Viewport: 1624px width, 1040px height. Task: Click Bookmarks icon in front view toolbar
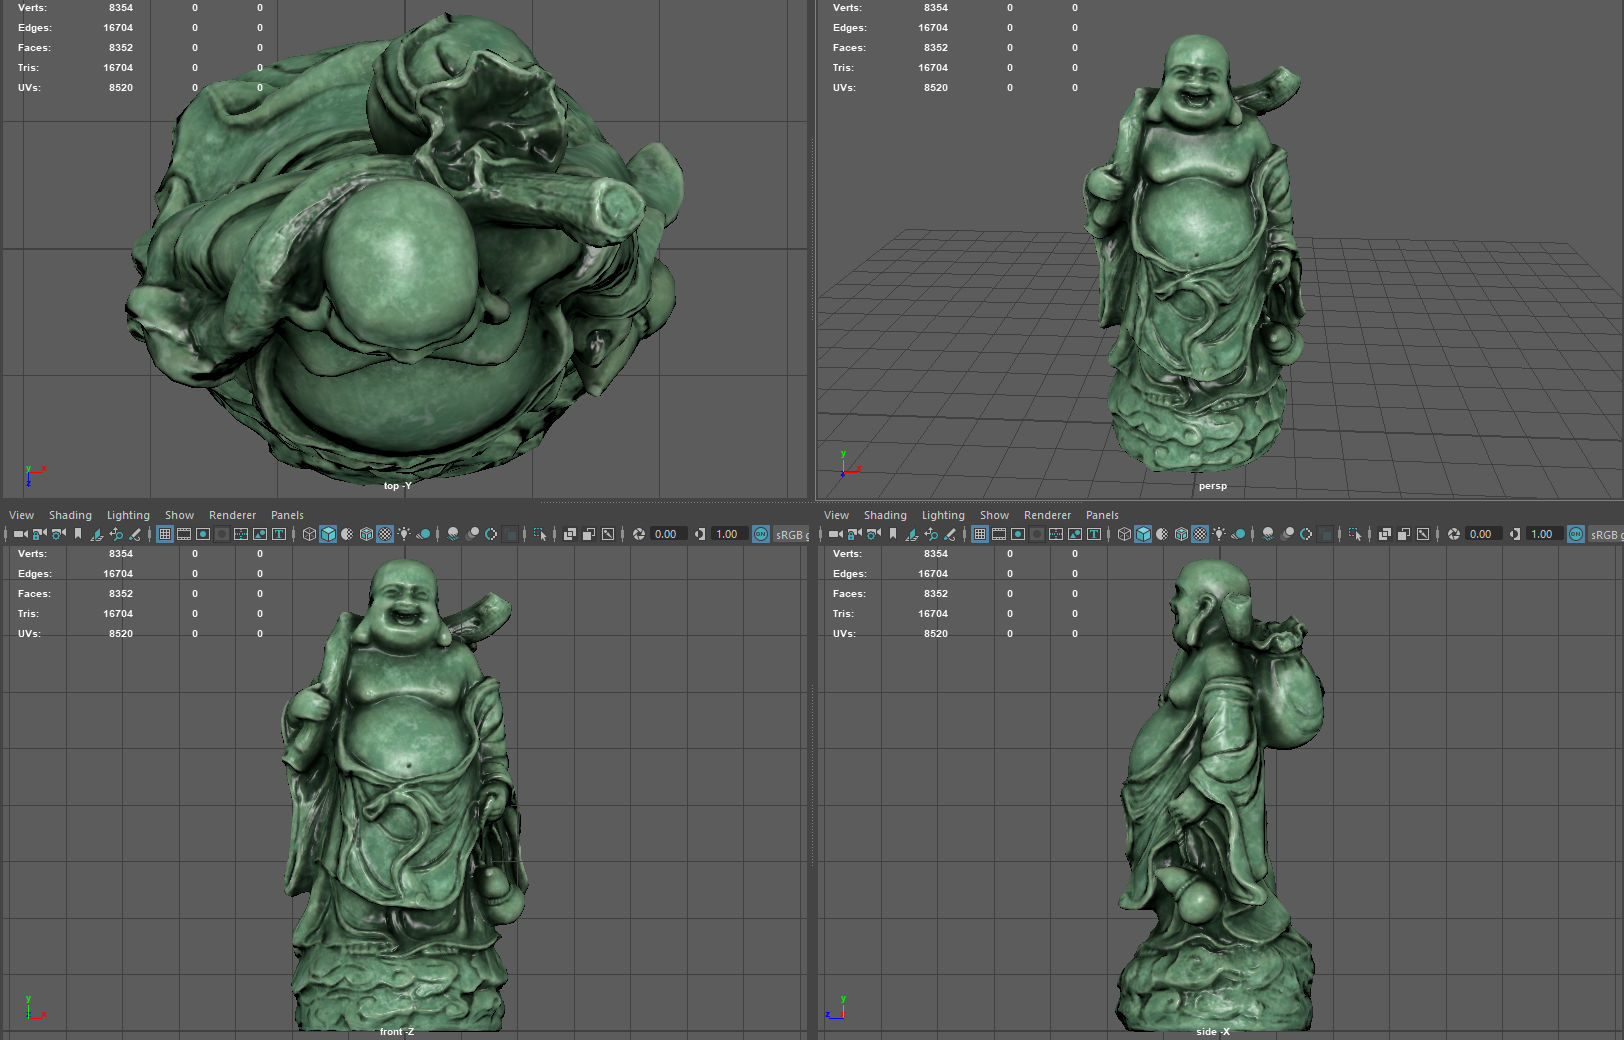pyautogui.click(x=78, y=534)
